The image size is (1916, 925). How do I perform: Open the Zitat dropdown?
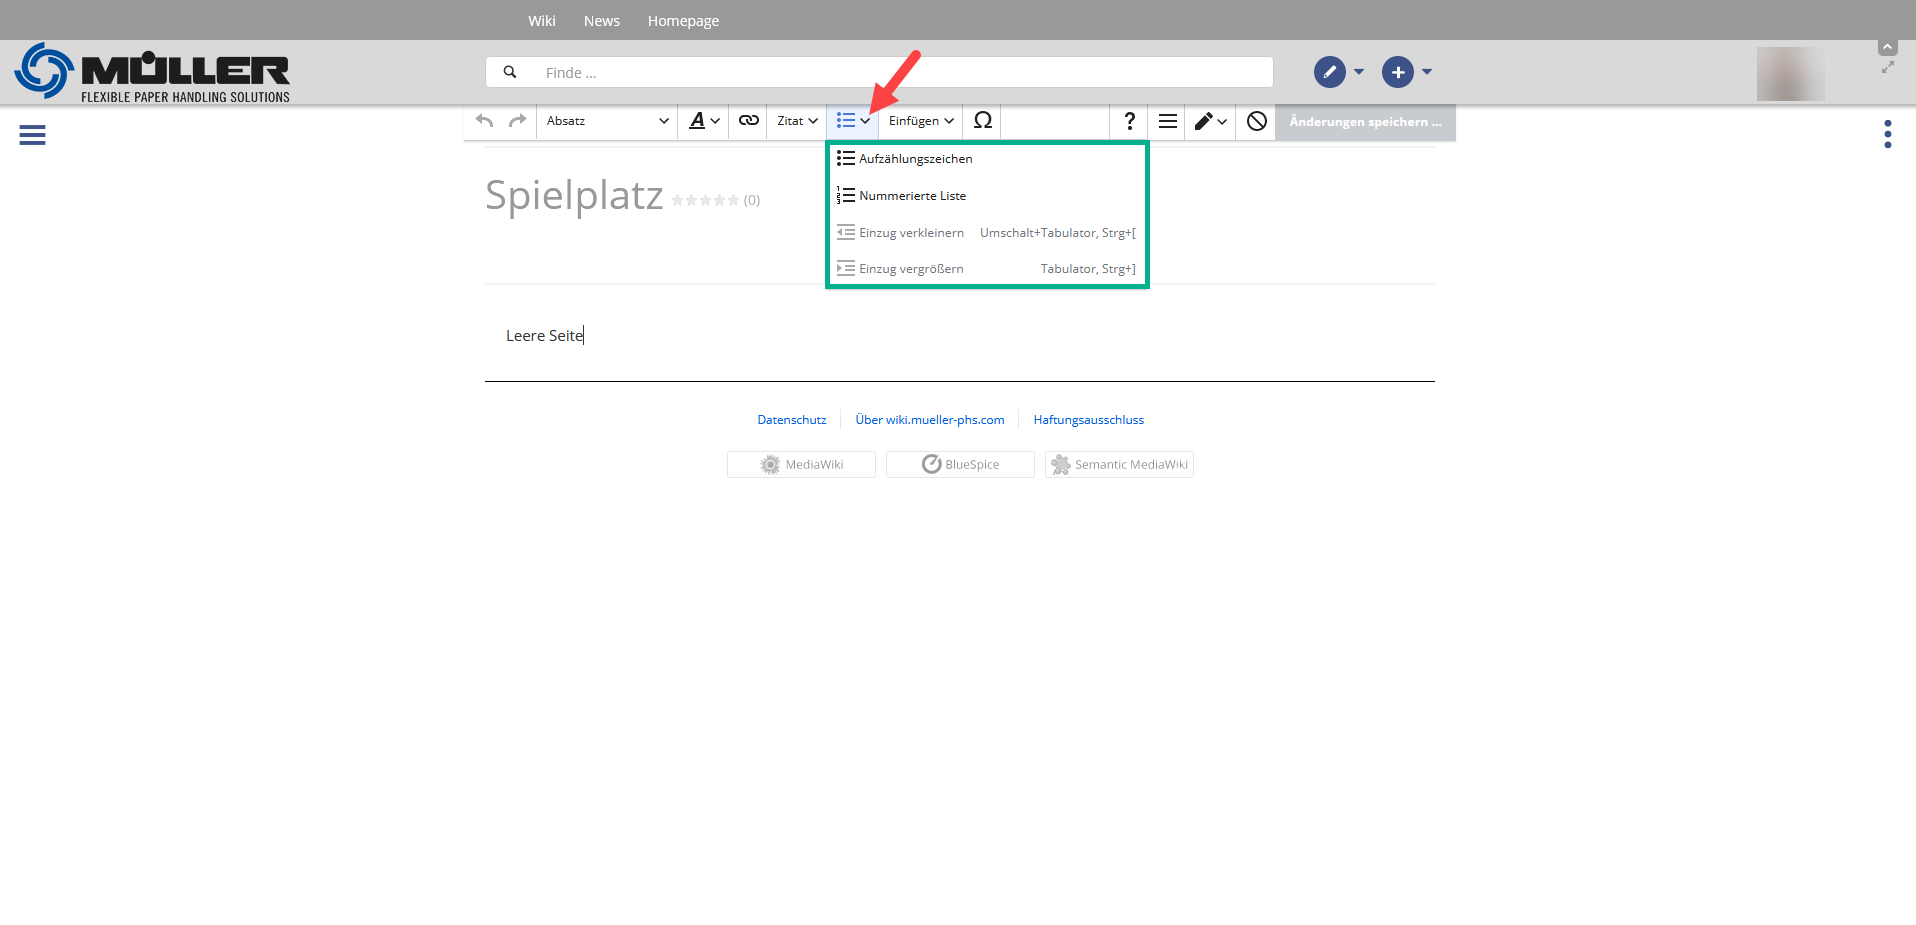797,121
